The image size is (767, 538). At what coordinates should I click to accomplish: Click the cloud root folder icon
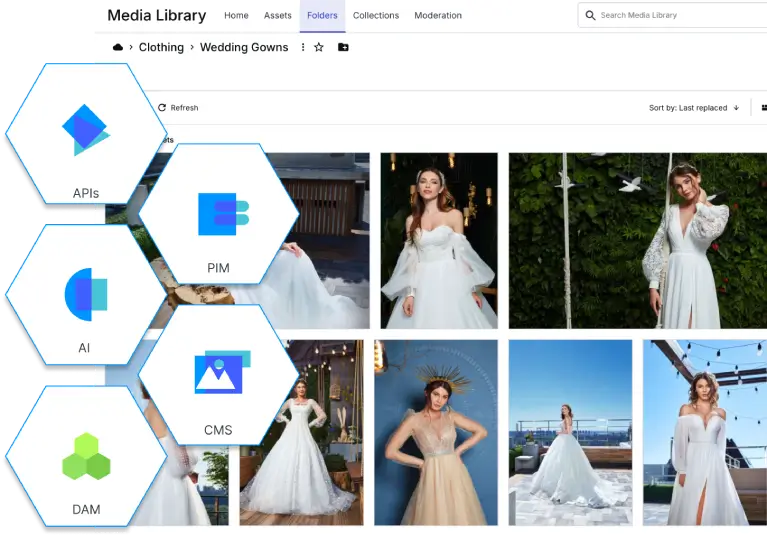pos(118,47)
